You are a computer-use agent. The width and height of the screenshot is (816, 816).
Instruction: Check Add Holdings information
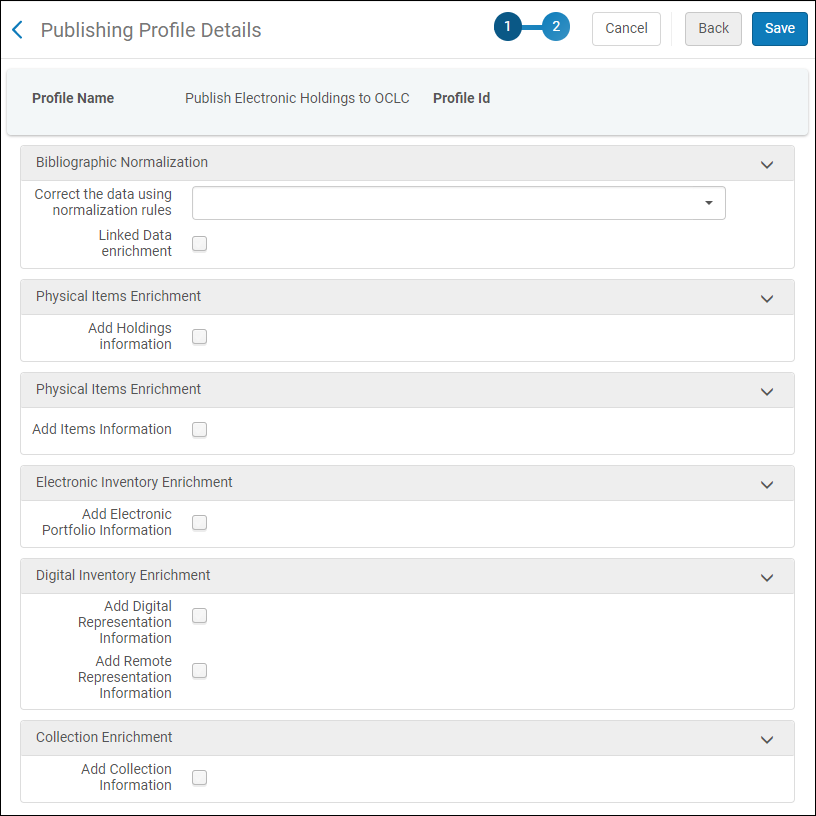point(199,336)
